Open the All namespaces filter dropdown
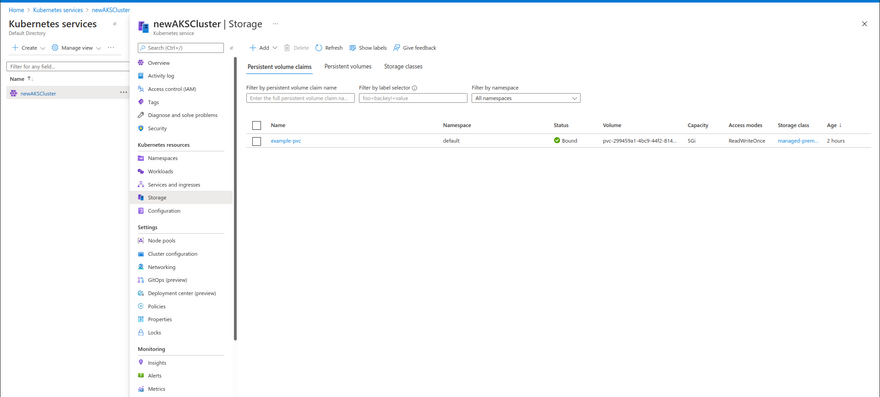The image size is (880, 397). [x=526, y=98]
